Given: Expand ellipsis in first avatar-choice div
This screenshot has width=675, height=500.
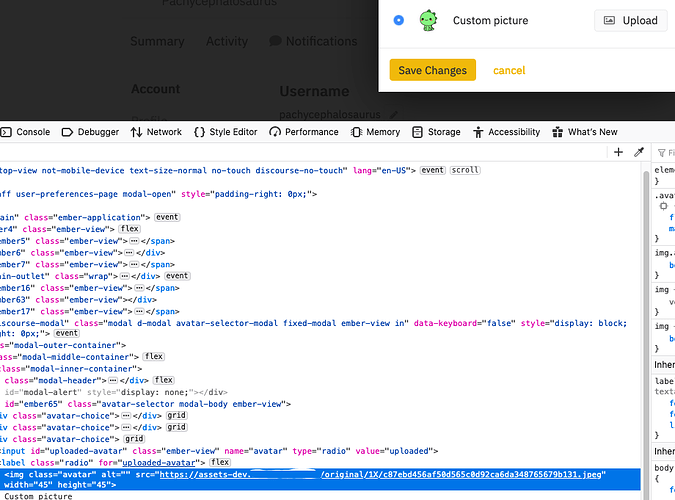Looking at the screenshot, I should [126, 416].
